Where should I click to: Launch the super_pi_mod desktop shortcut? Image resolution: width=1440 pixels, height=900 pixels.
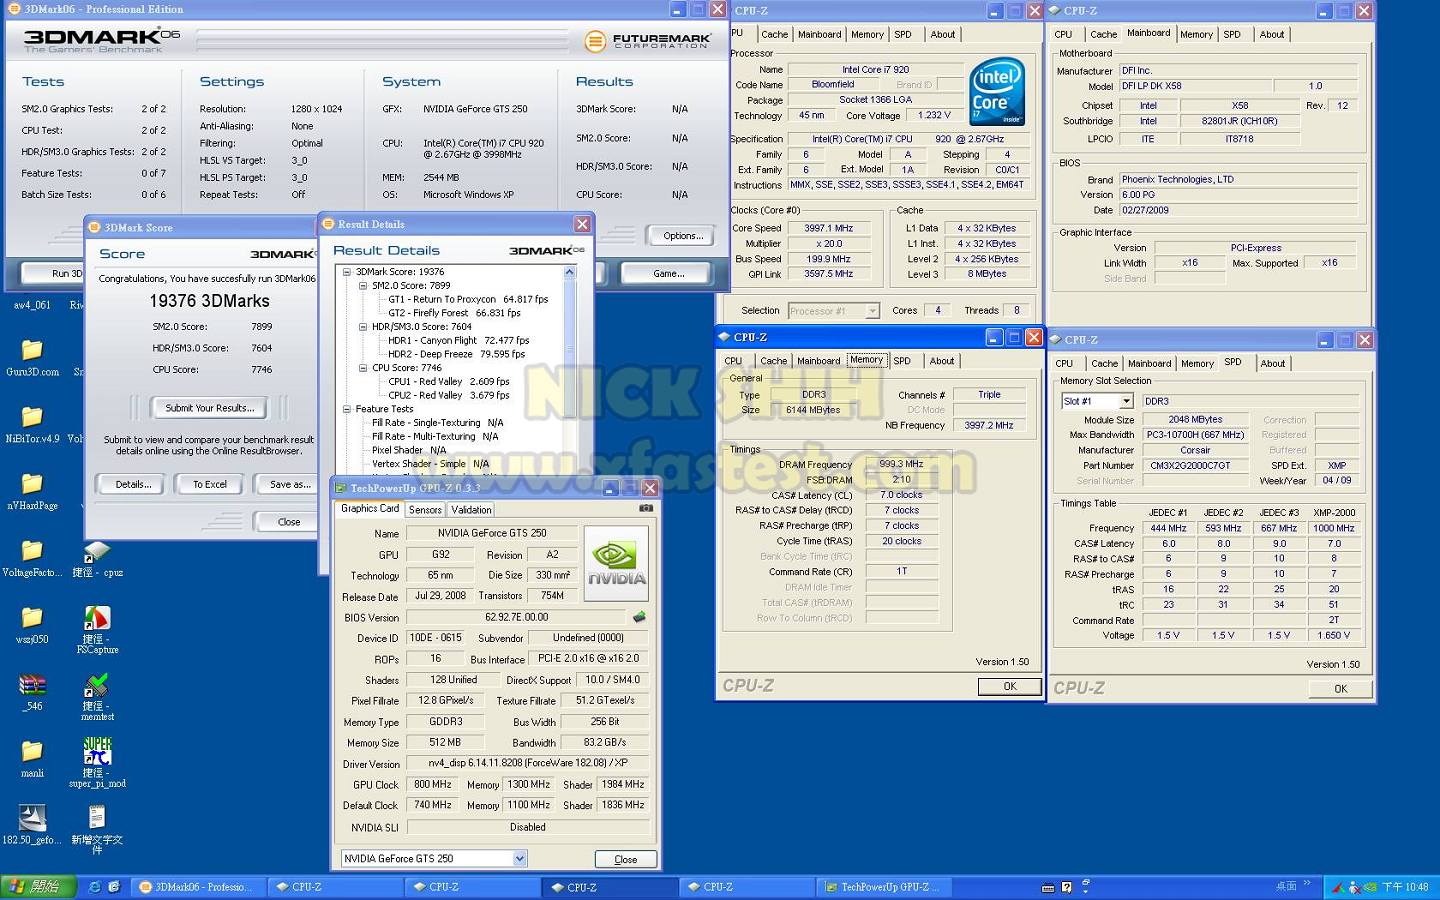97,764
